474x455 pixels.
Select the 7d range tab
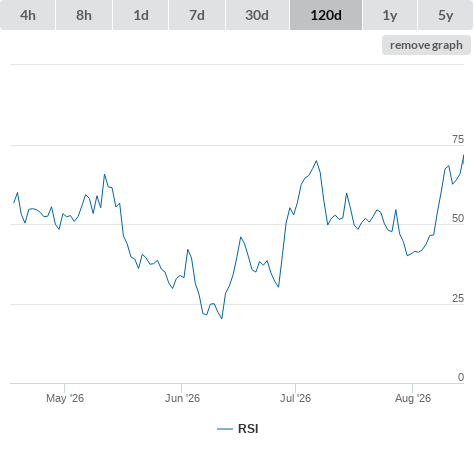tap(197, 15)
